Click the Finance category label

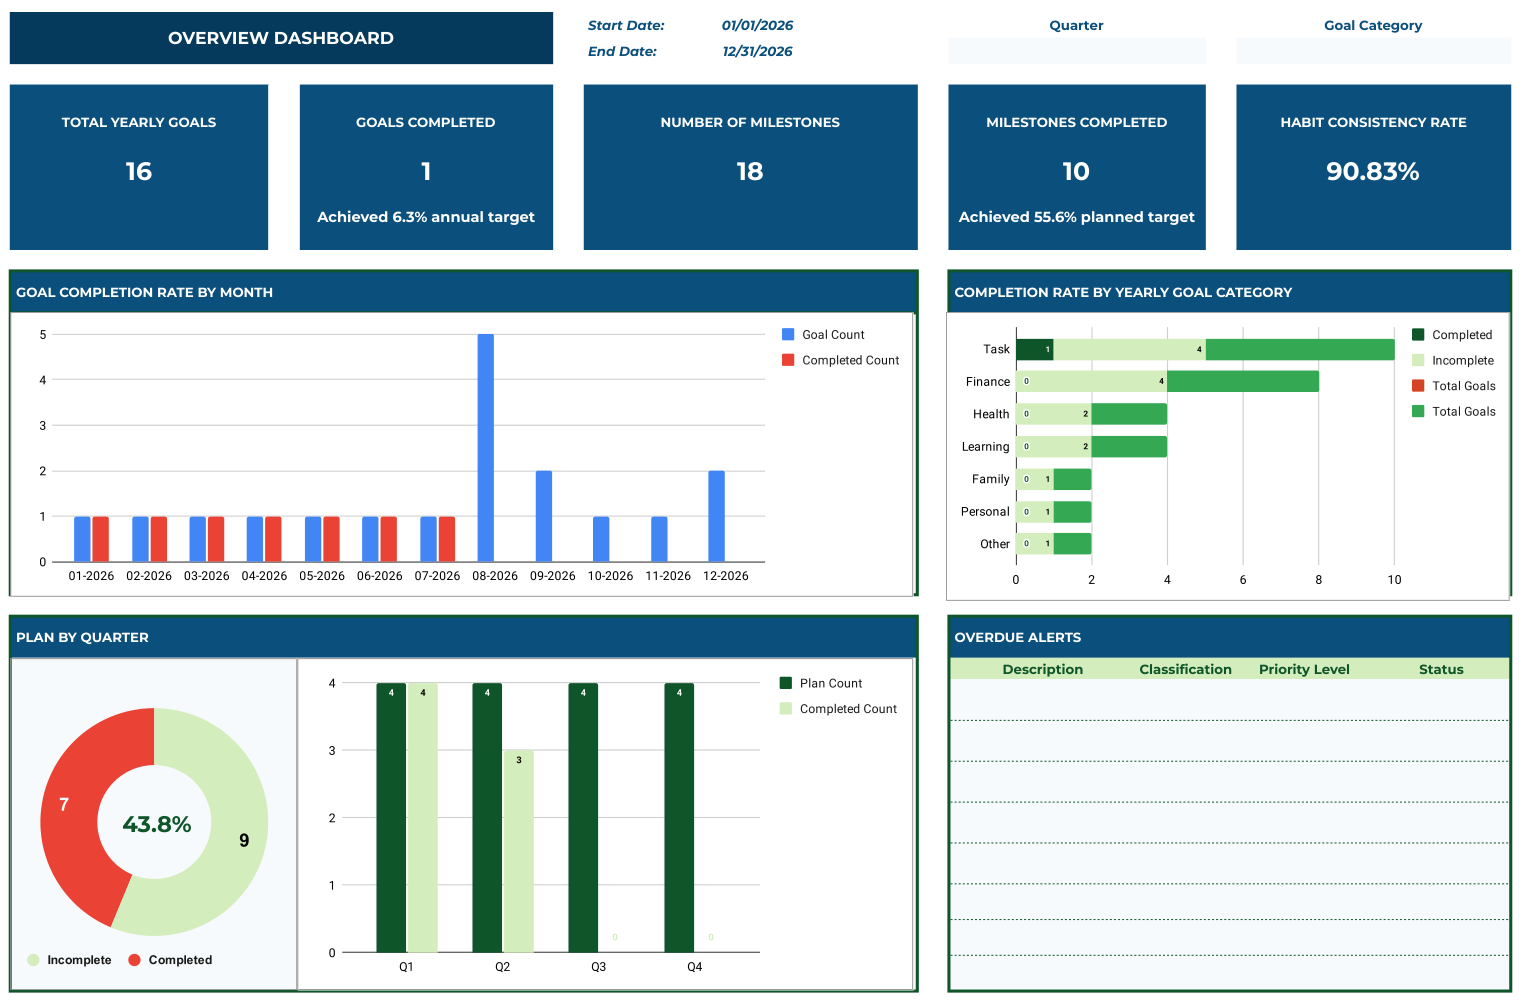[x=988, y=382]
